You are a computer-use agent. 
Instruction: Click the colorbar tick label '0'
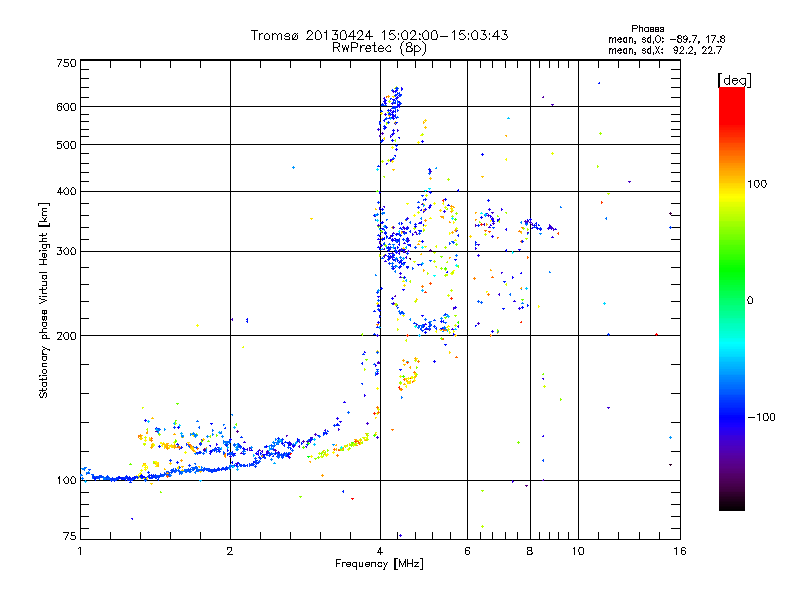click(750, 301)
